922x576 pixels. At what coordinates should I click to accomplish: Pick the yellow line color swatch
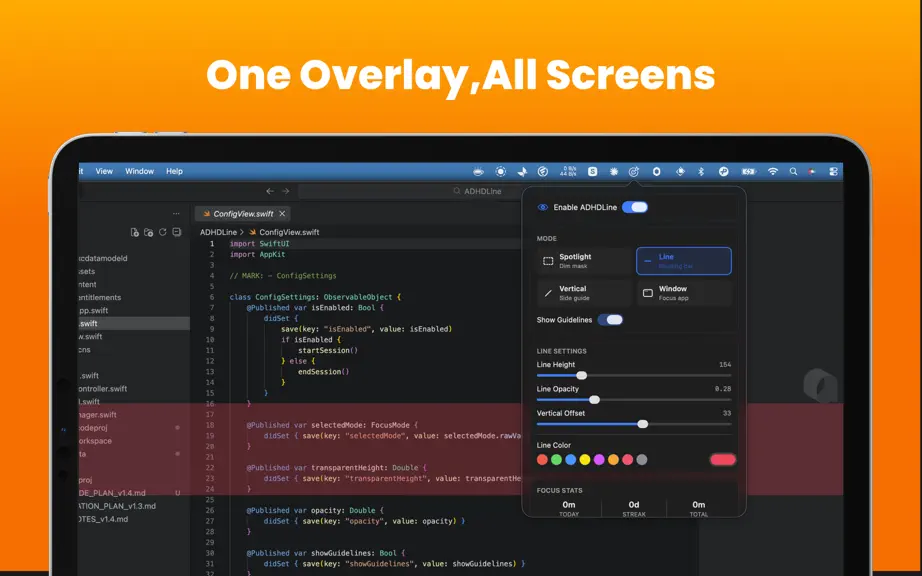click(x=584, y=460)
